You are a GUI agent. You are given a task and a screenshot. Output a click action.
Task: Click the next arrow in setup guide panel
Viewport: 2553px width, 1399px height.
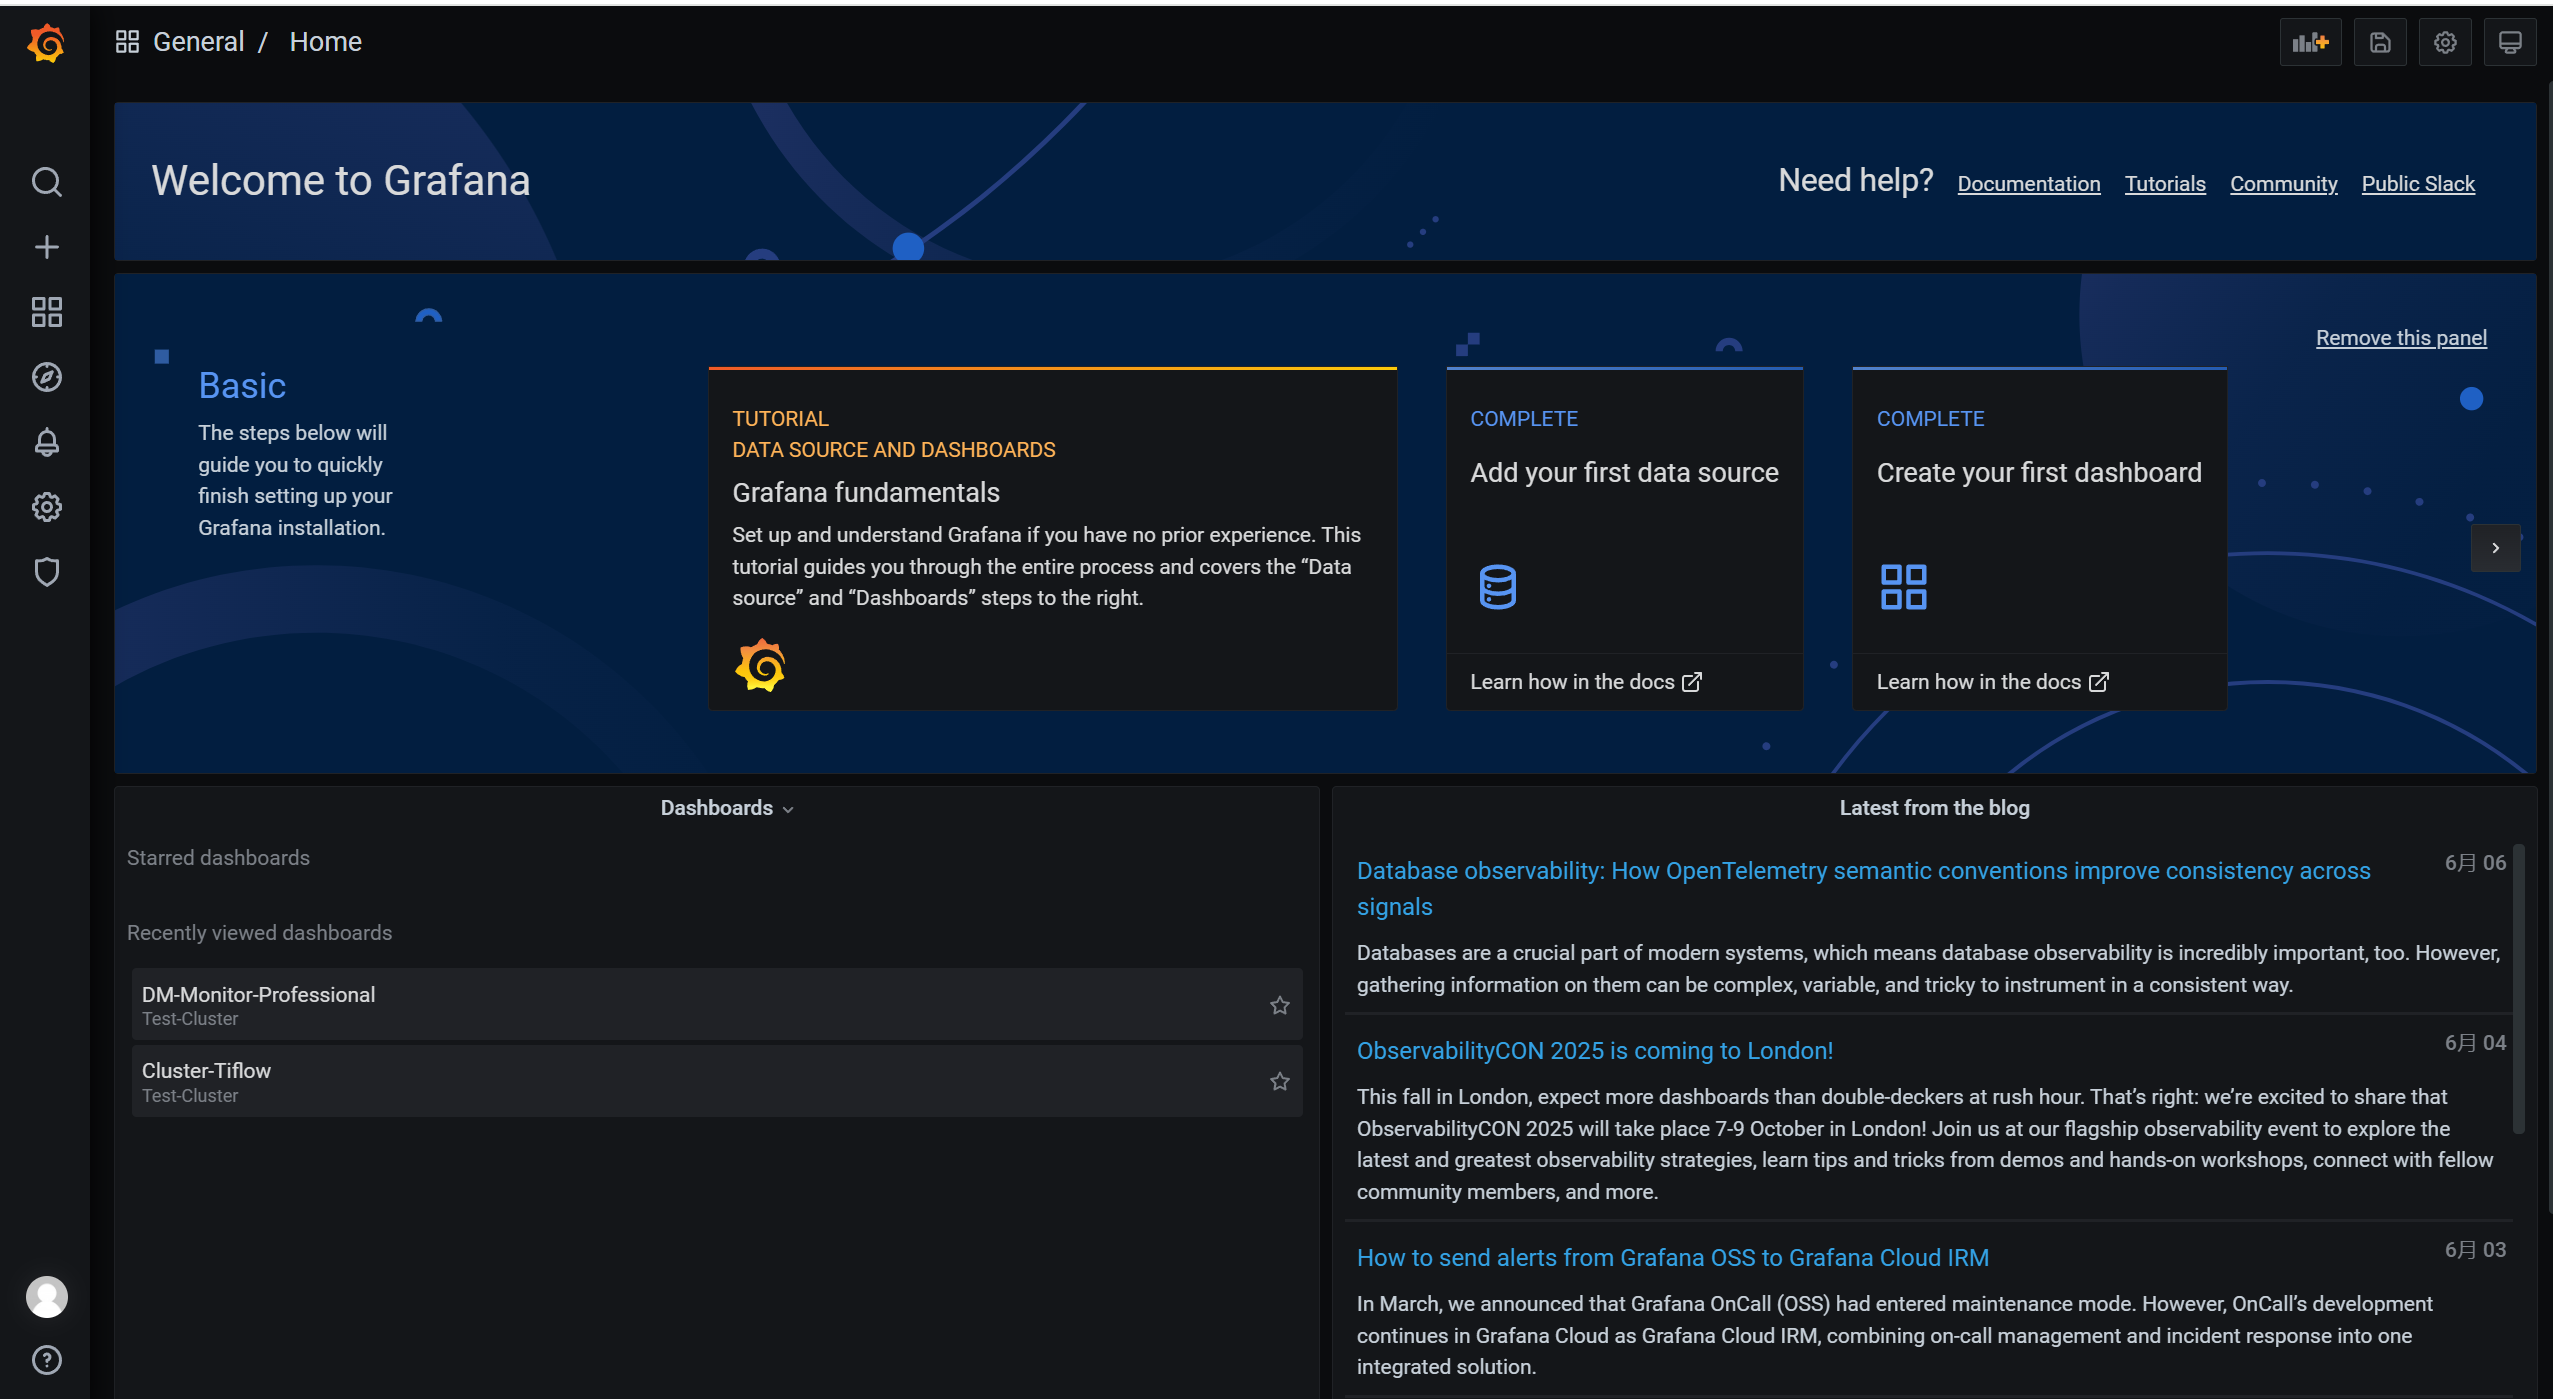[x=2495, y=548]
